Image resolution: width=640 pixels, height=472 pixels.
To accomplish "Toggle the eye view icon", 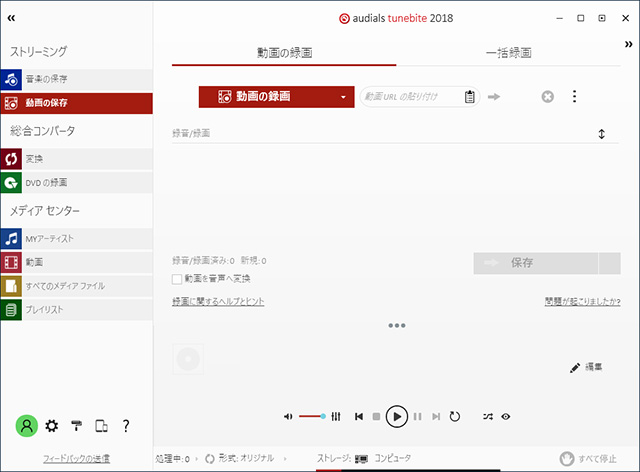I will pos(506,416).
